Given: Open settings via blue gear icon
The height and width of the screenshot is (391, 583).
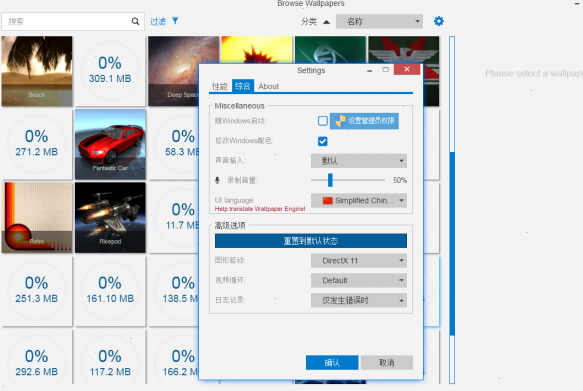Looking at the screenshot, I should click(439, 21).
